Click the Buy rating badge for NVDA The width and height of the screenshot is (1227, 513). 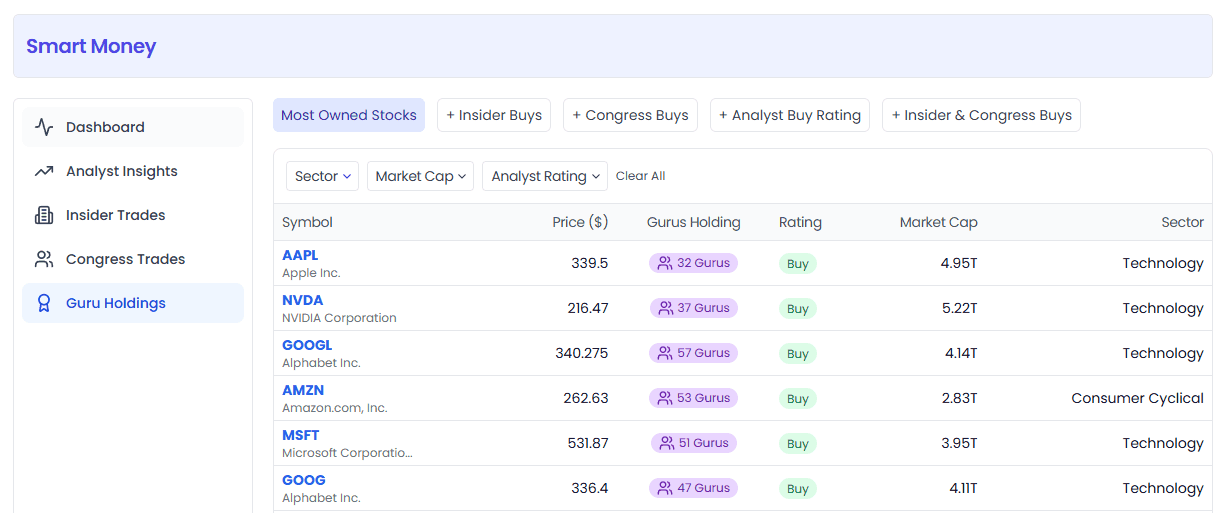coord(798,309)
